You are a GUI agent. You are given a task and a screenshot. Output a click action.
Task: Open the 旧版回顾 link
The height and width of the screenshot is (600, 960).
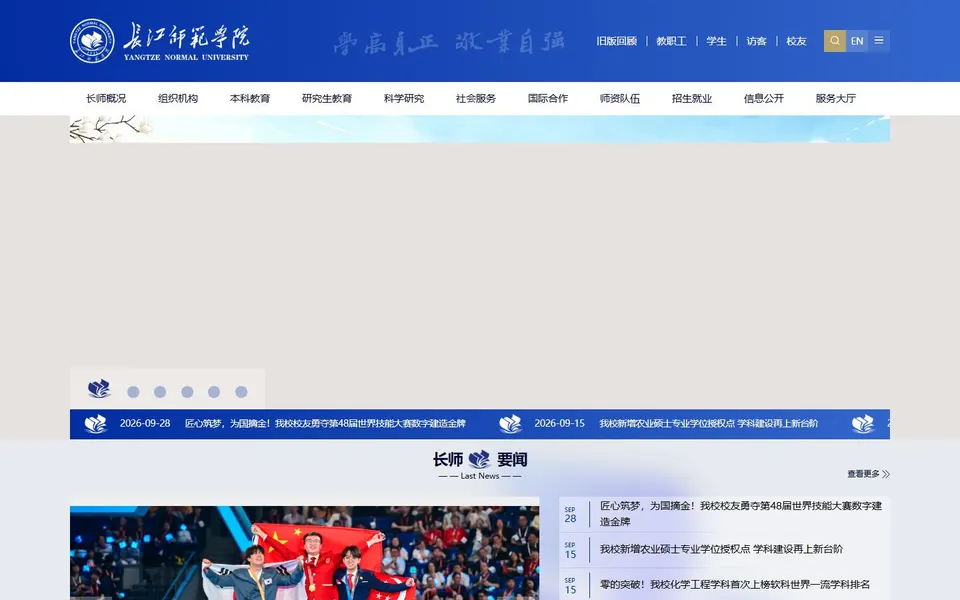point(617,41)
